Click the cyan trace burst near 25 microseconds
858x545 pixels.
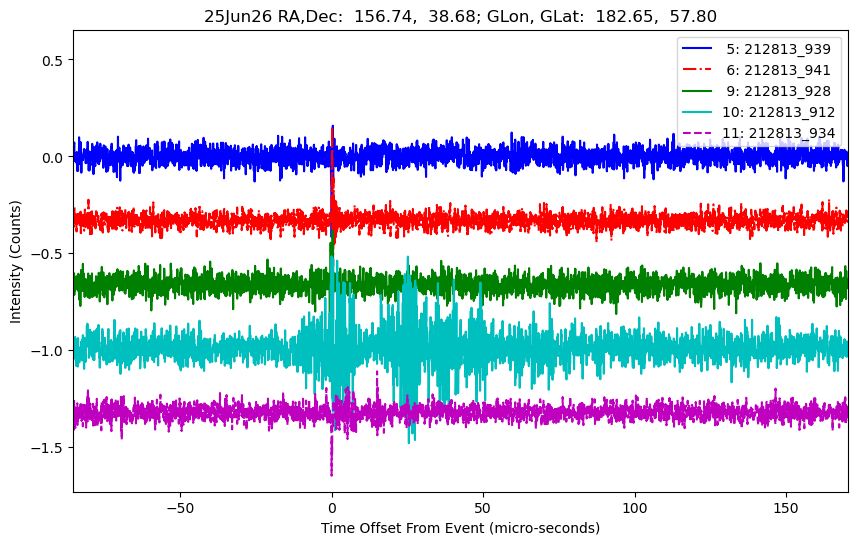(408, 350)
